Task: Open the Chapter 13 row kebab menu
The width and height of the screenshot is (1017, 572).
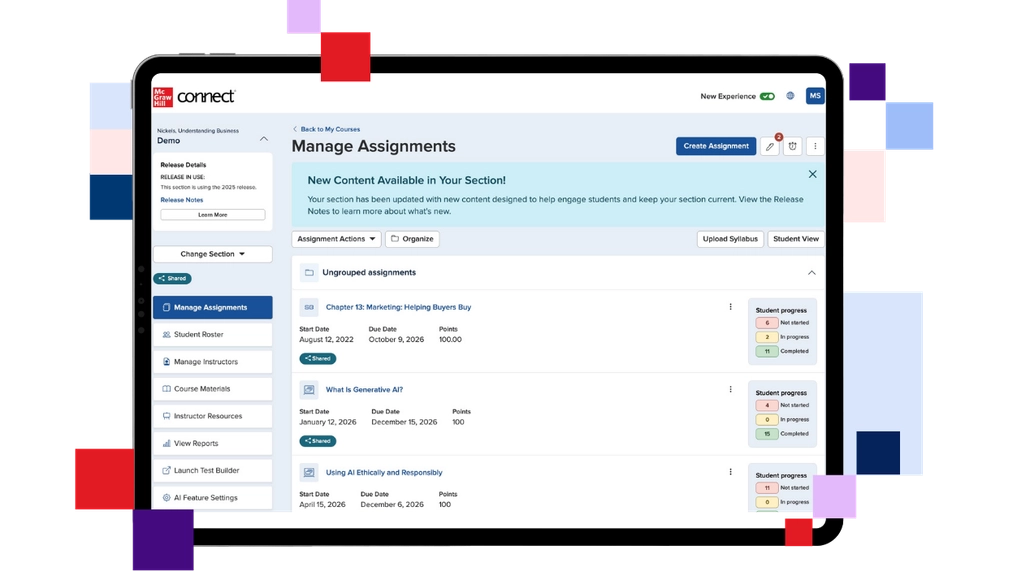Action: 730,307
